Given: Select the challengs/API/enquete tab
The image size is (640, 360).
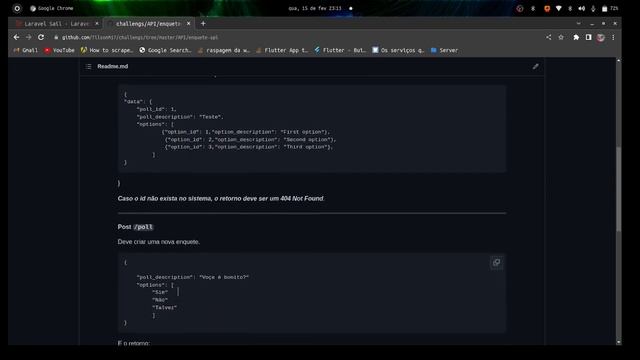Looking at the screenshot, I should click(x=148, y=24).
